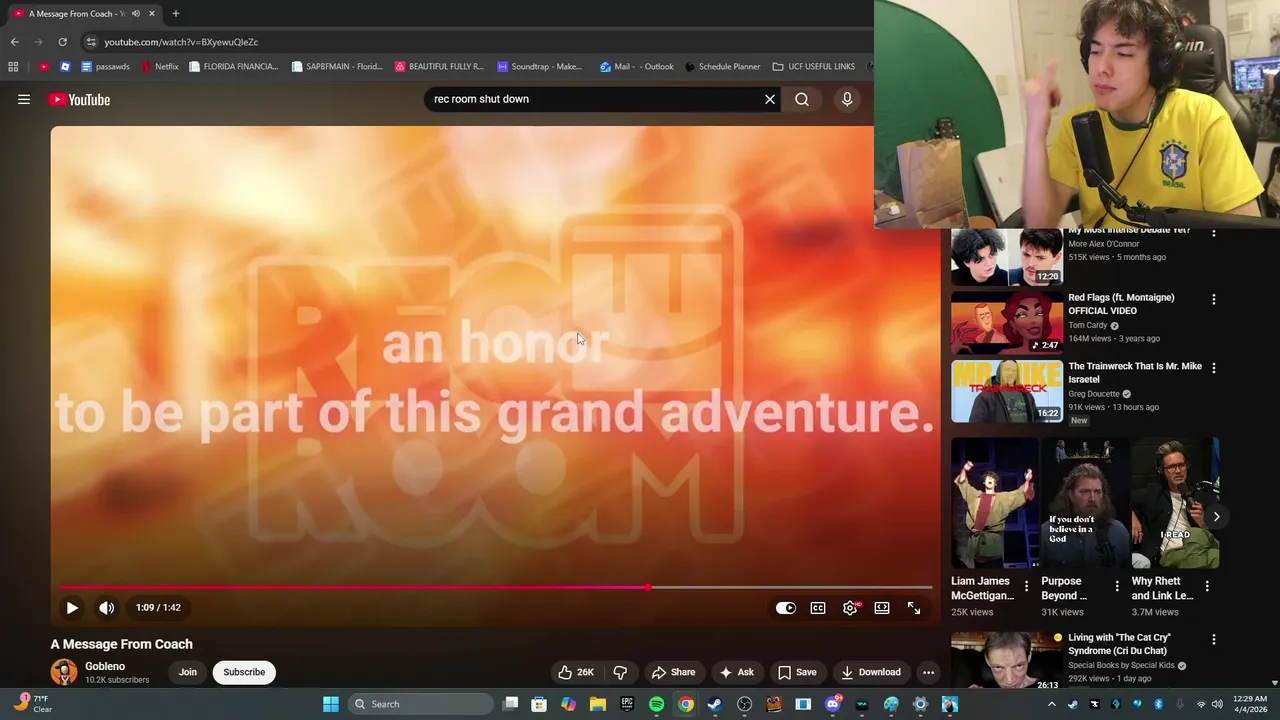Viewport: 1280px width, 720px height.
Task: Open the Liam James McGettigan short
Action: 995,502
